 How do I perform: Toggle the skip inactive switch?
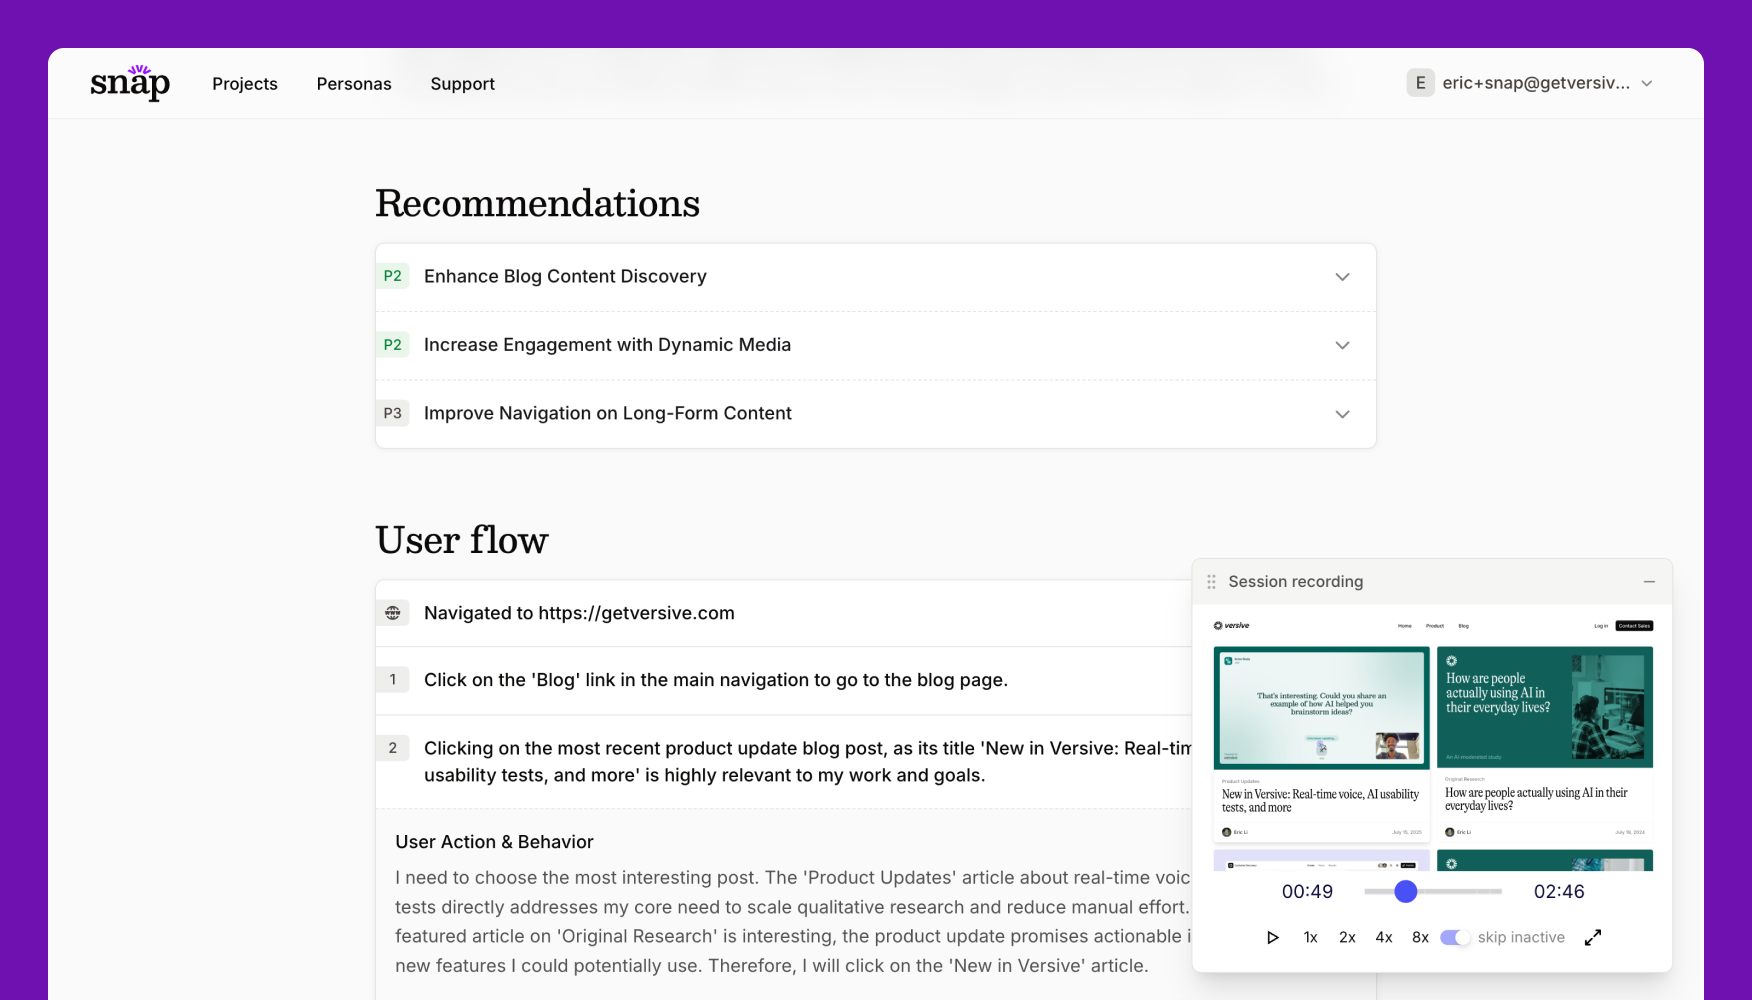pyautogui.click(x=1455, y=937)
